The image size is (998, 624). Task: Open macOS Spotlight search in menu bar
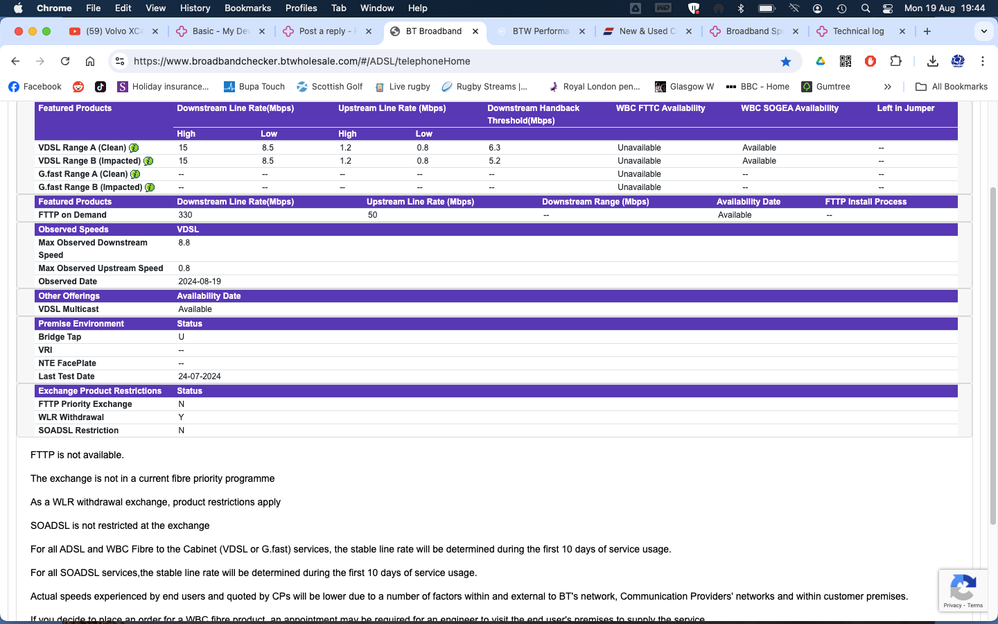pyautogui.click(x=865, y=8)
